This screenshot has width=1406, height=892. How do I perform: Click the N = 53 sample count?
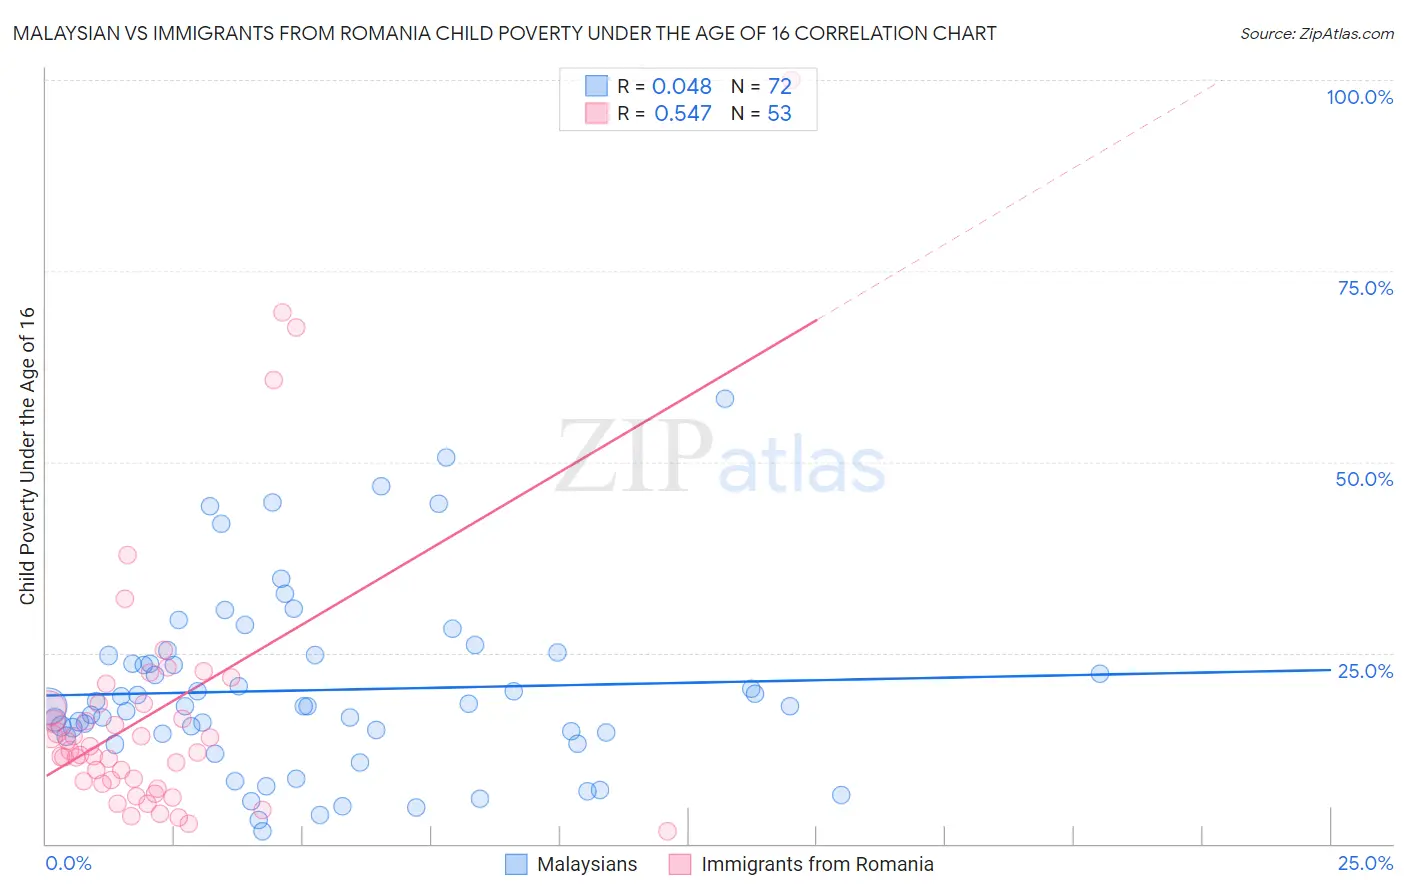tap(761, 113)
